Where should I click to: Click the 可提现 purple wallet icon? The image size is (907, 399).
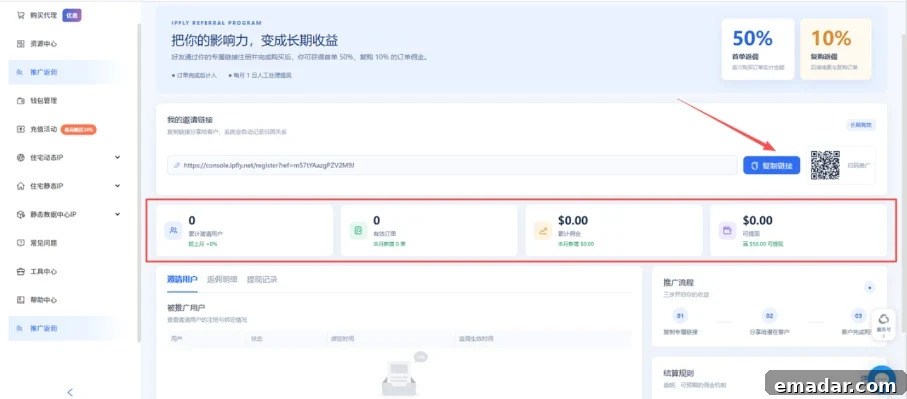click(728, 230)
